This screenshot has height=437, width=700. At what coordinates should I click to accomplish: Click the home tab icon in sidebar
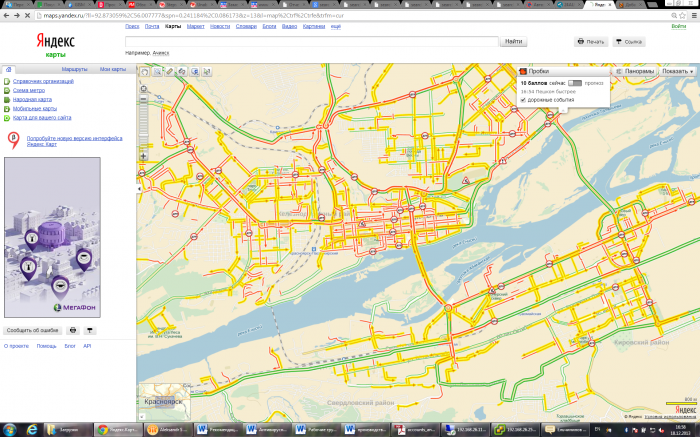tap(10, 69)
